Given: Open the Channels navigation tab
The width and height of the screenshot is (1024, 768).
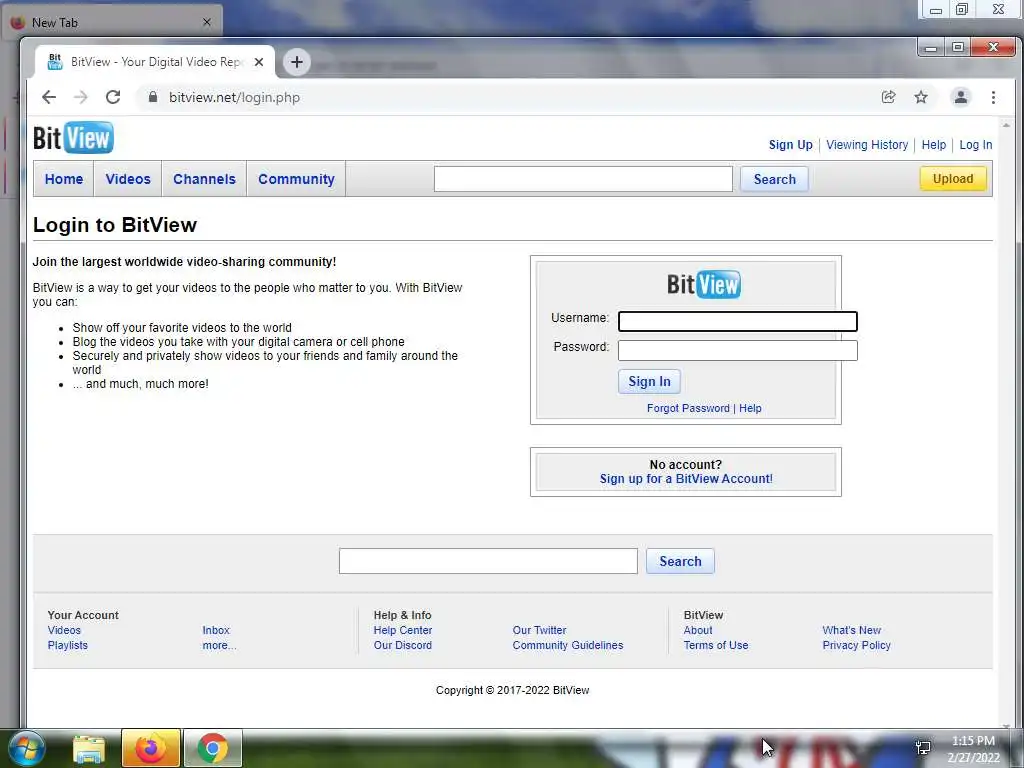Looking at the screenshot, I should pos(204,179).
